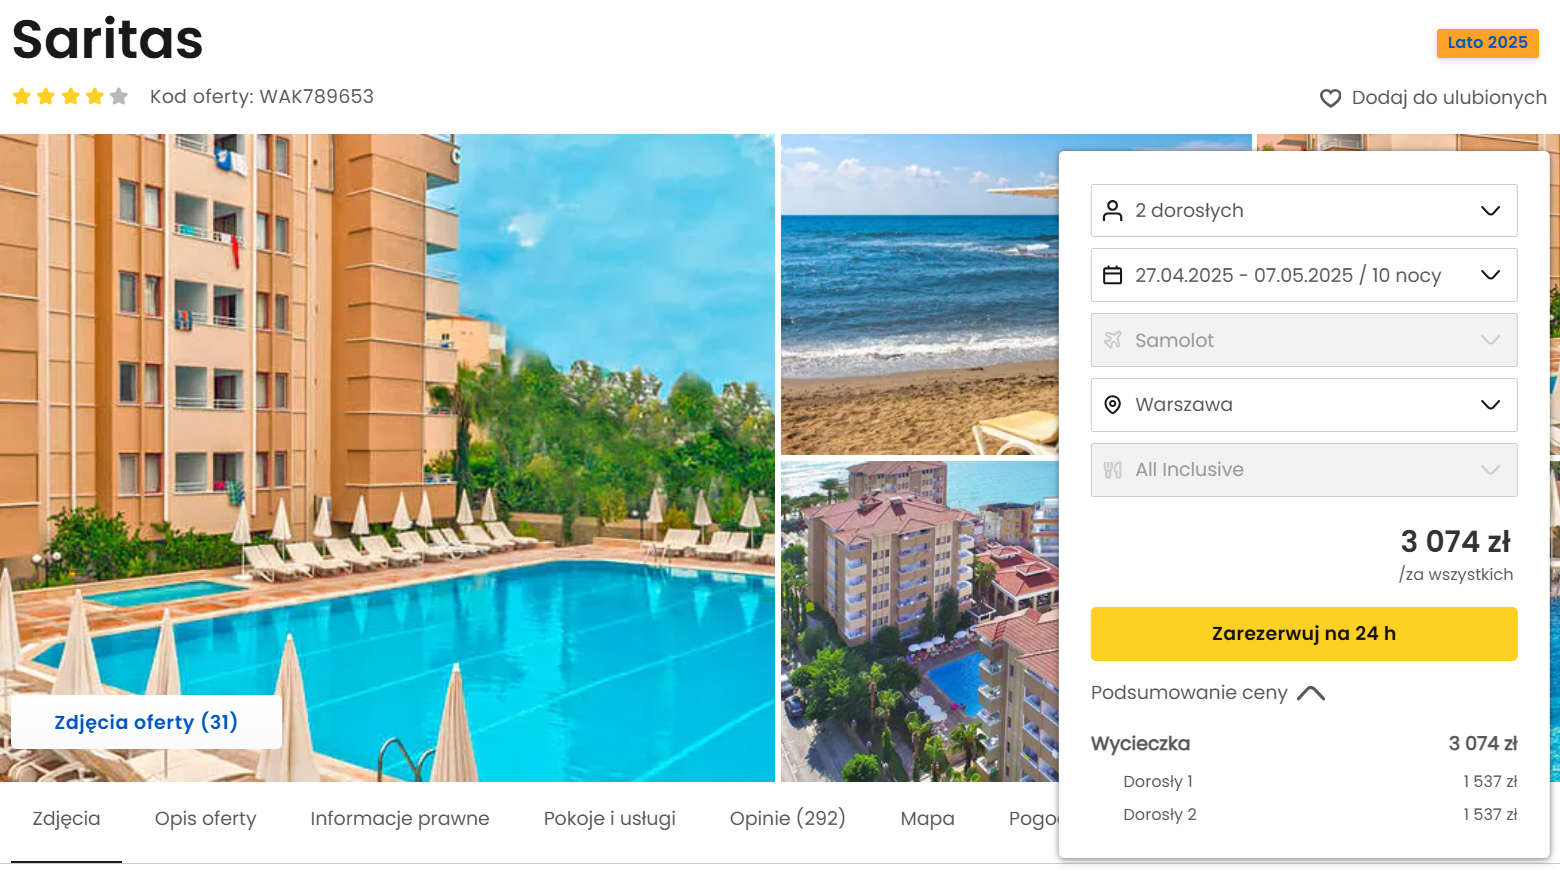Click the Lato 2025 badge
1560x870 pixels.
tap(1488, 43)
